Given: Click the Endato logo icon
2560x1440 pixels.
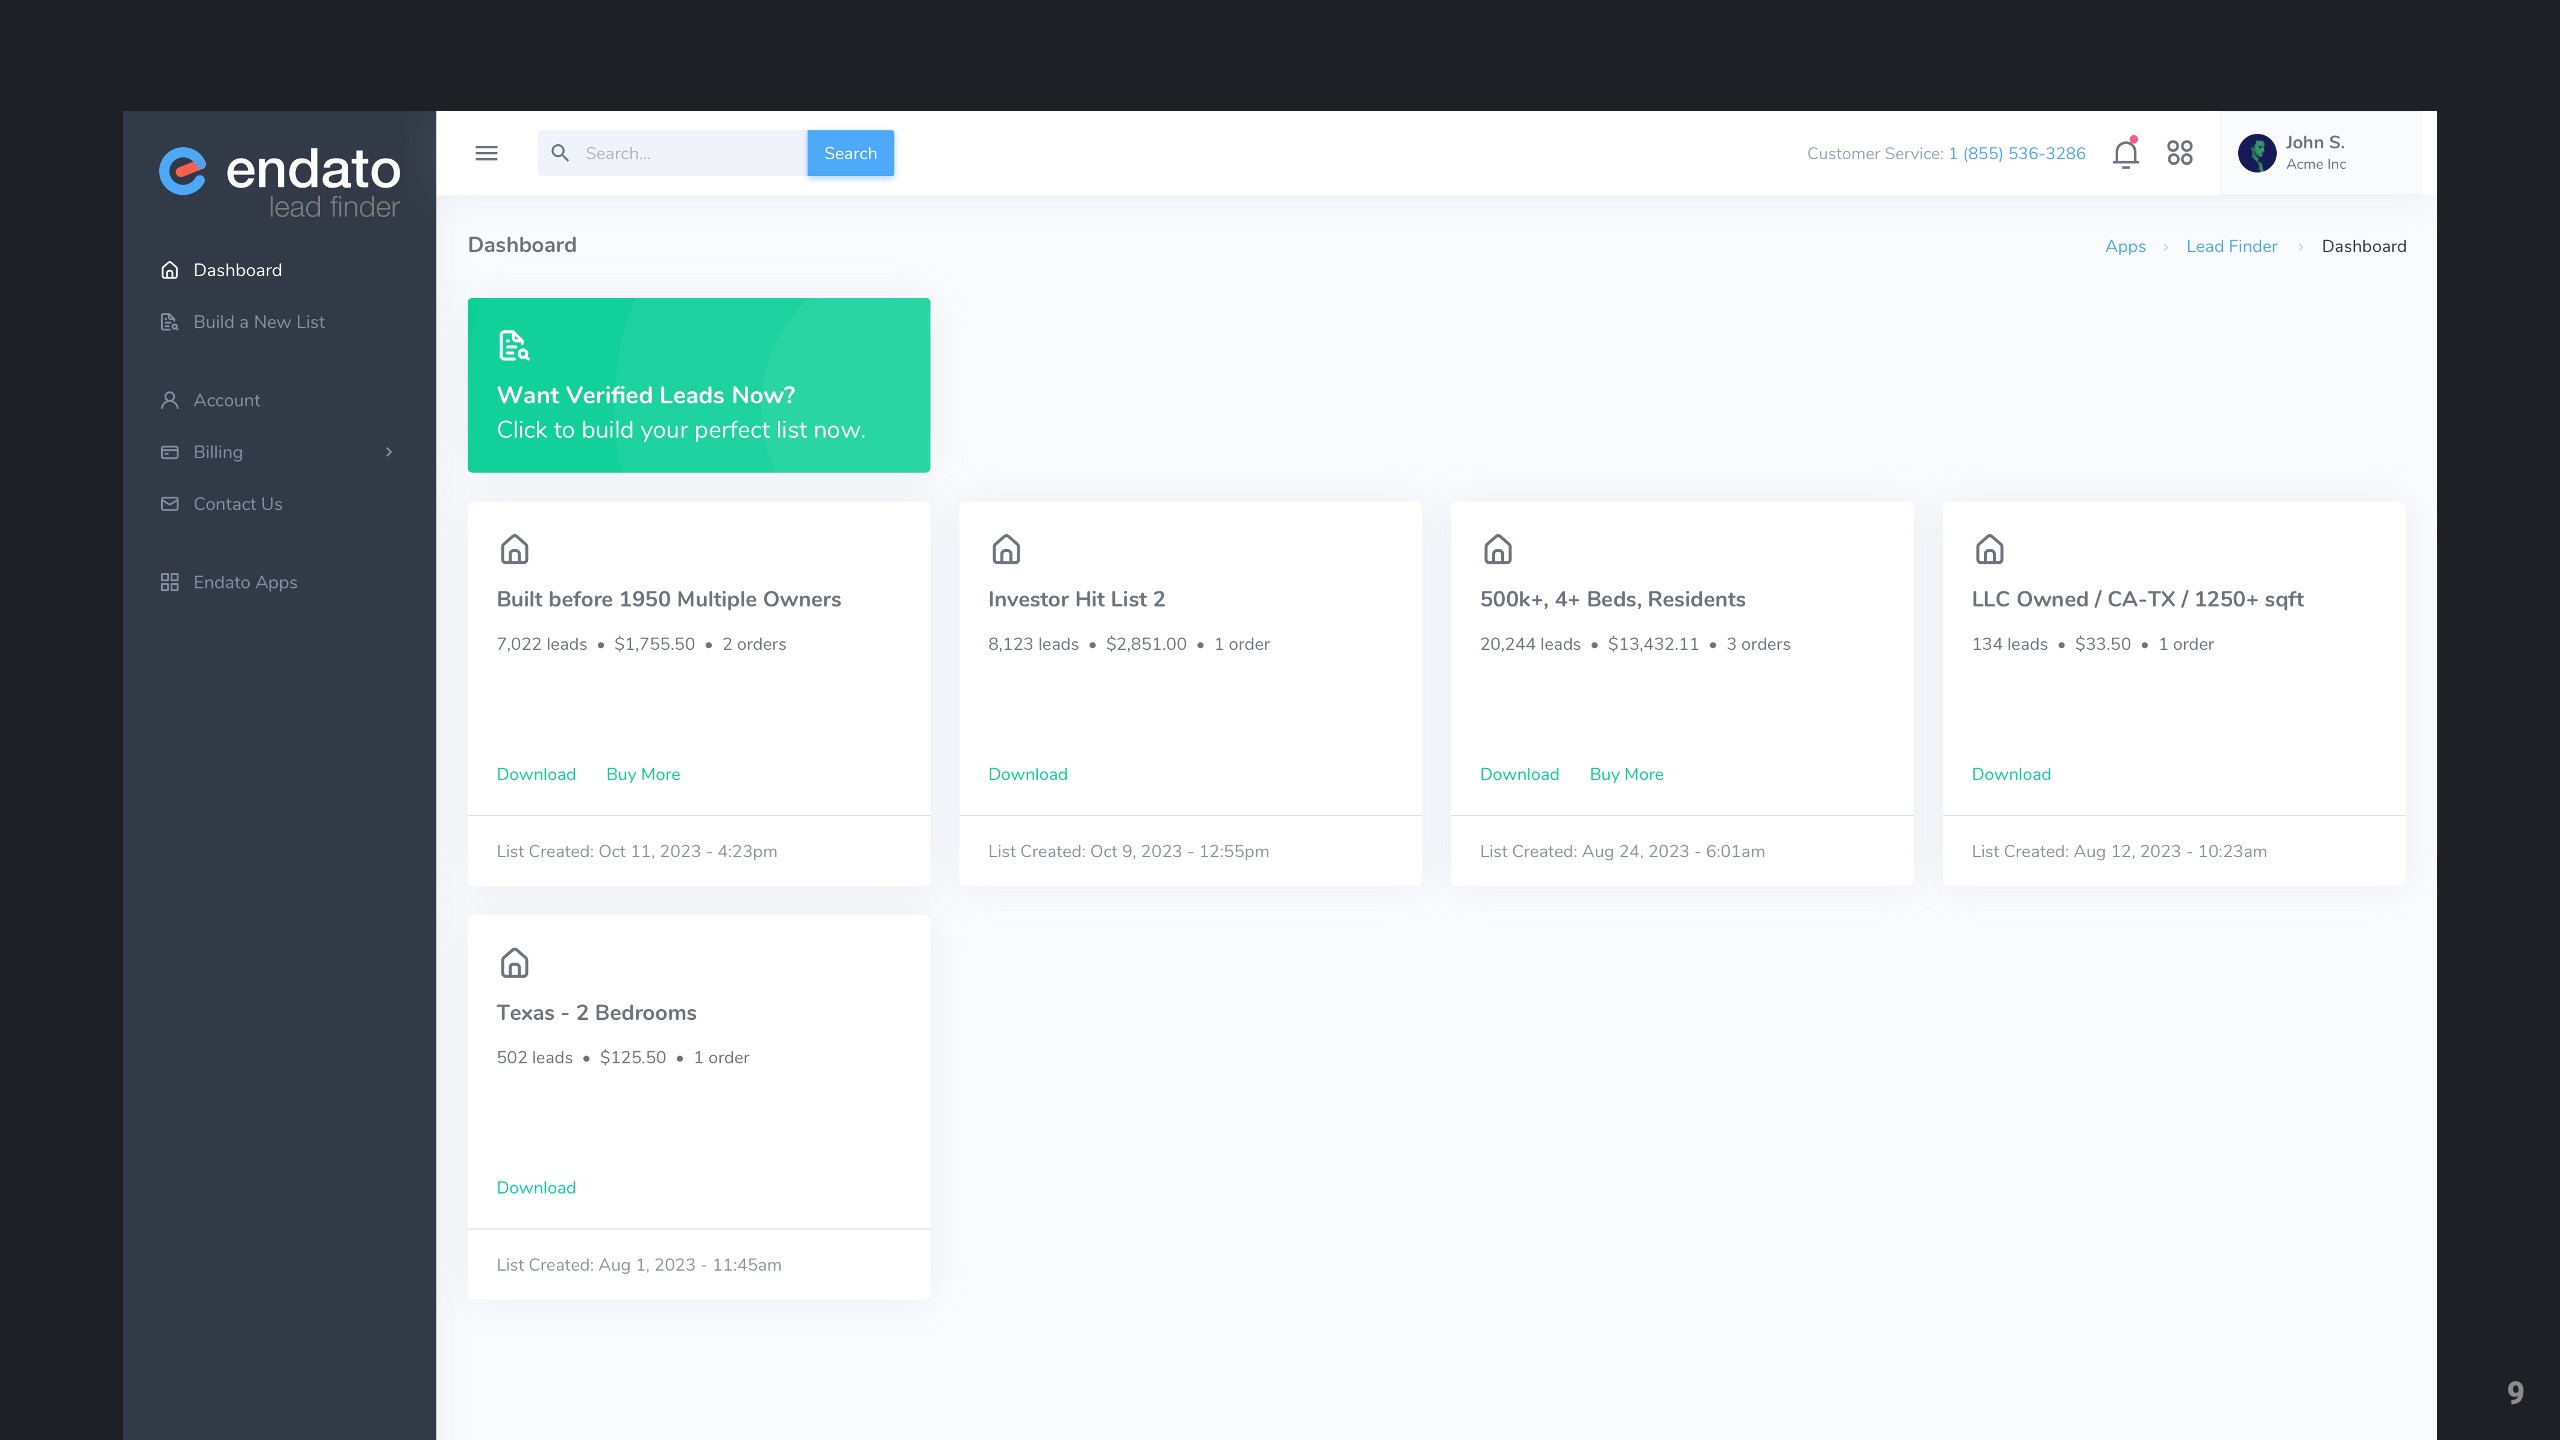Looking at the screenshot, I should pos(183,171).
